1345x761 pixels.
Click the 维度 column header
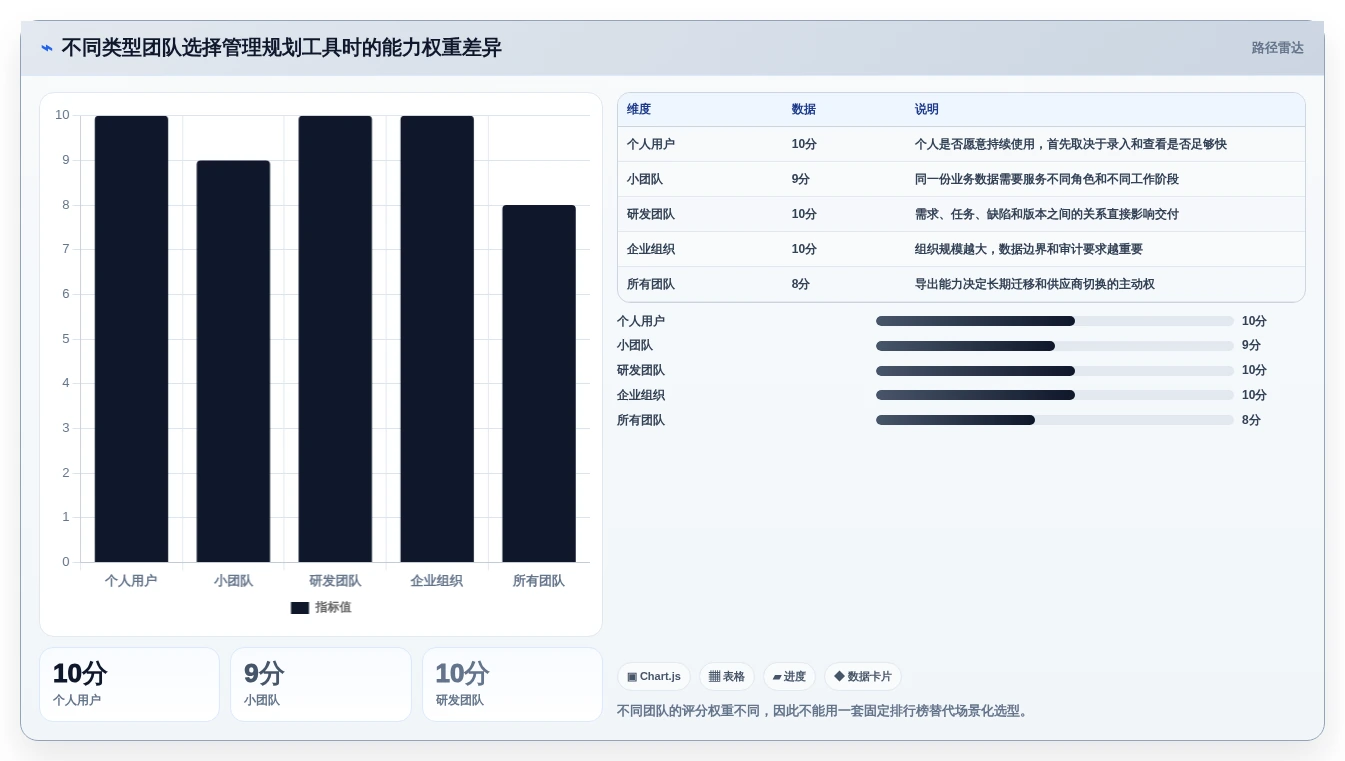click(x=639, y=110)
